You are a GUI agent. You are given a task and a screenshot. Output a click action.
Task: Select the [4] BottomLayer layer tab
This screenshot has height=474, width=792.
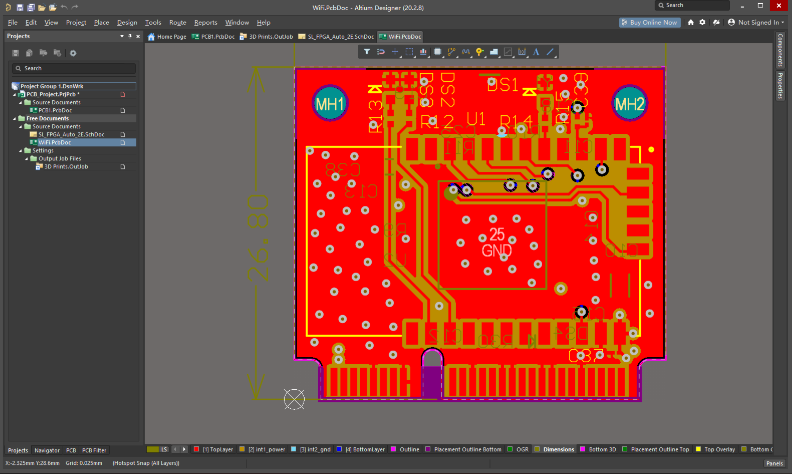tap(361, 449)
